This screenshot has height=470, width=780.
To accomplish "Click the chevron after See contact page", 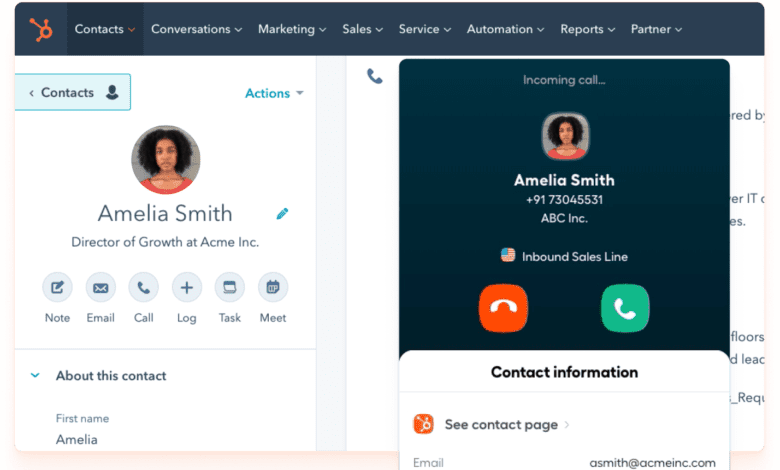I will [x=567, y=425].
